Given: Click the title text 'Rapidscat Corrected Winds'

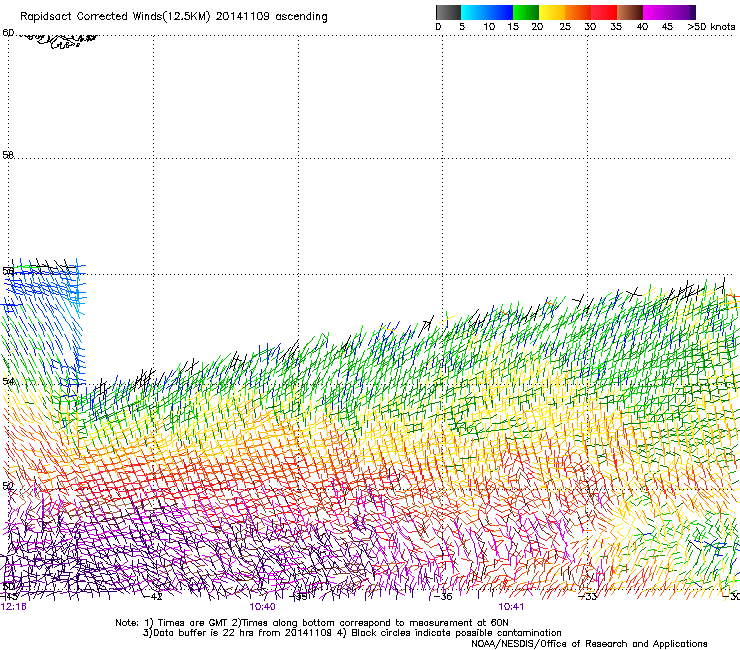Looking at the screenshot, I should (91, 17).
